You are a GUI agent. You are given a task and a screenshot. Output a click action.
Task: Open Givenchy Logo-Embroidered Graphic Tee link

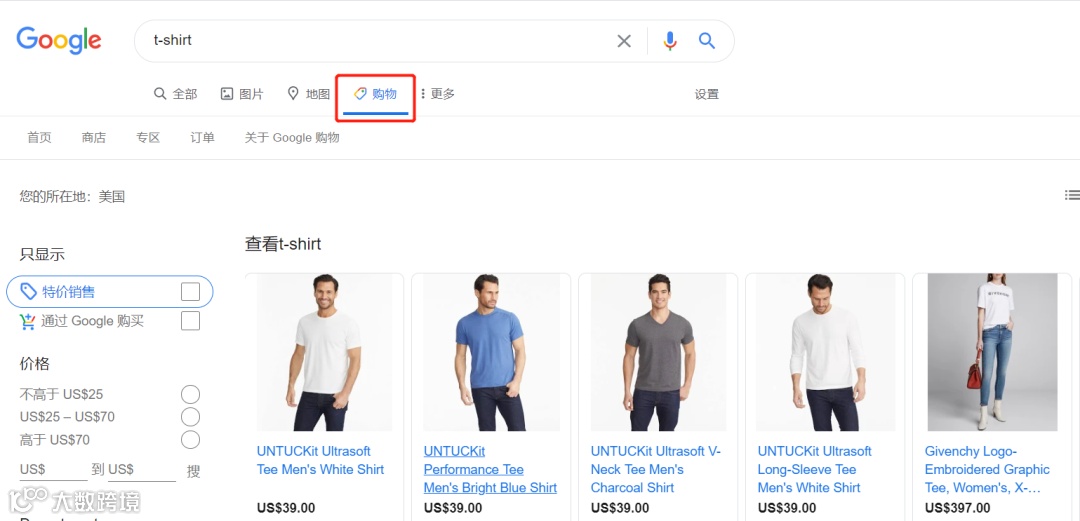click(x=988, y=469)
